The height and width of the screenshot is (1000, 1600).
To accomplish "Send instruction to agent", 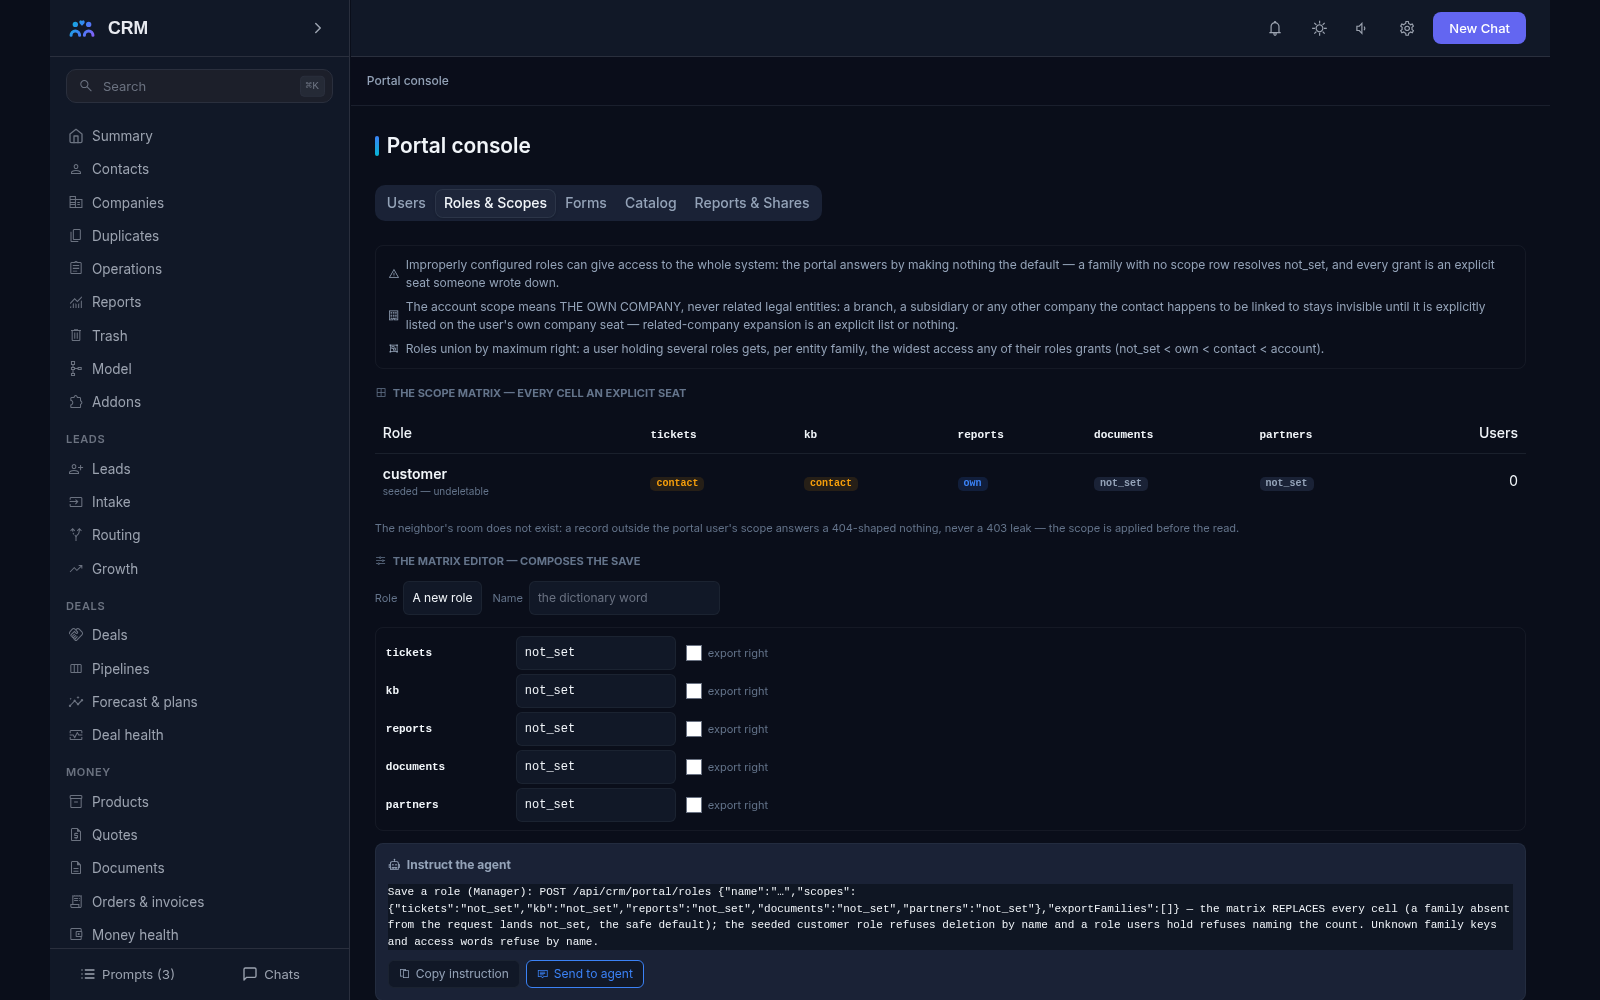I will pos(585,974).
